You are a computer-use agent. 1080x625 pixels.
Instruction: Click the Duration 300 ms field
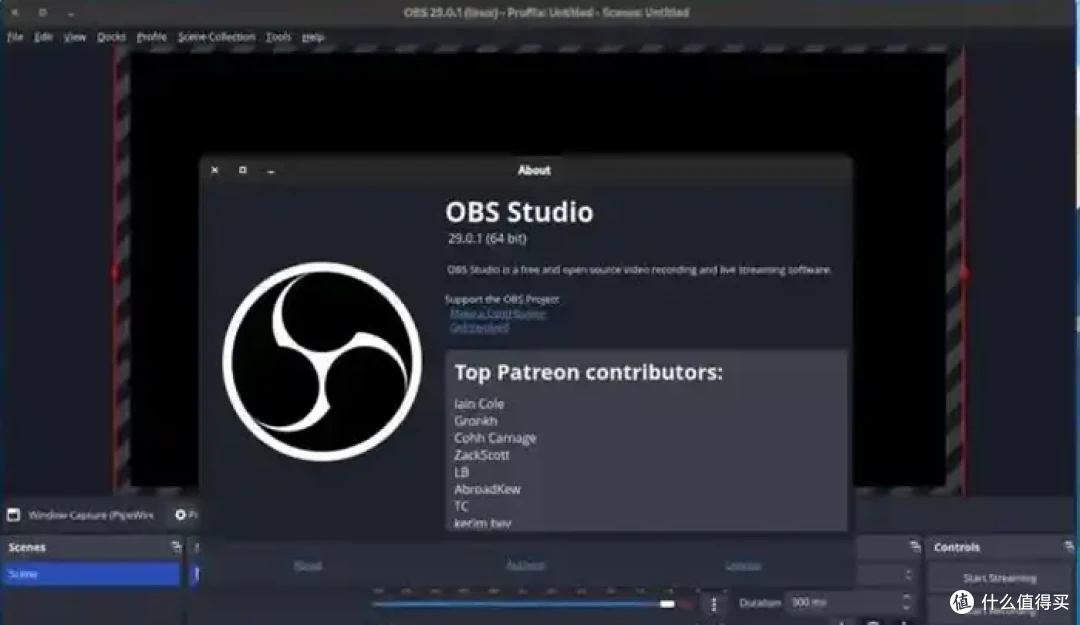tap(851, 602)
